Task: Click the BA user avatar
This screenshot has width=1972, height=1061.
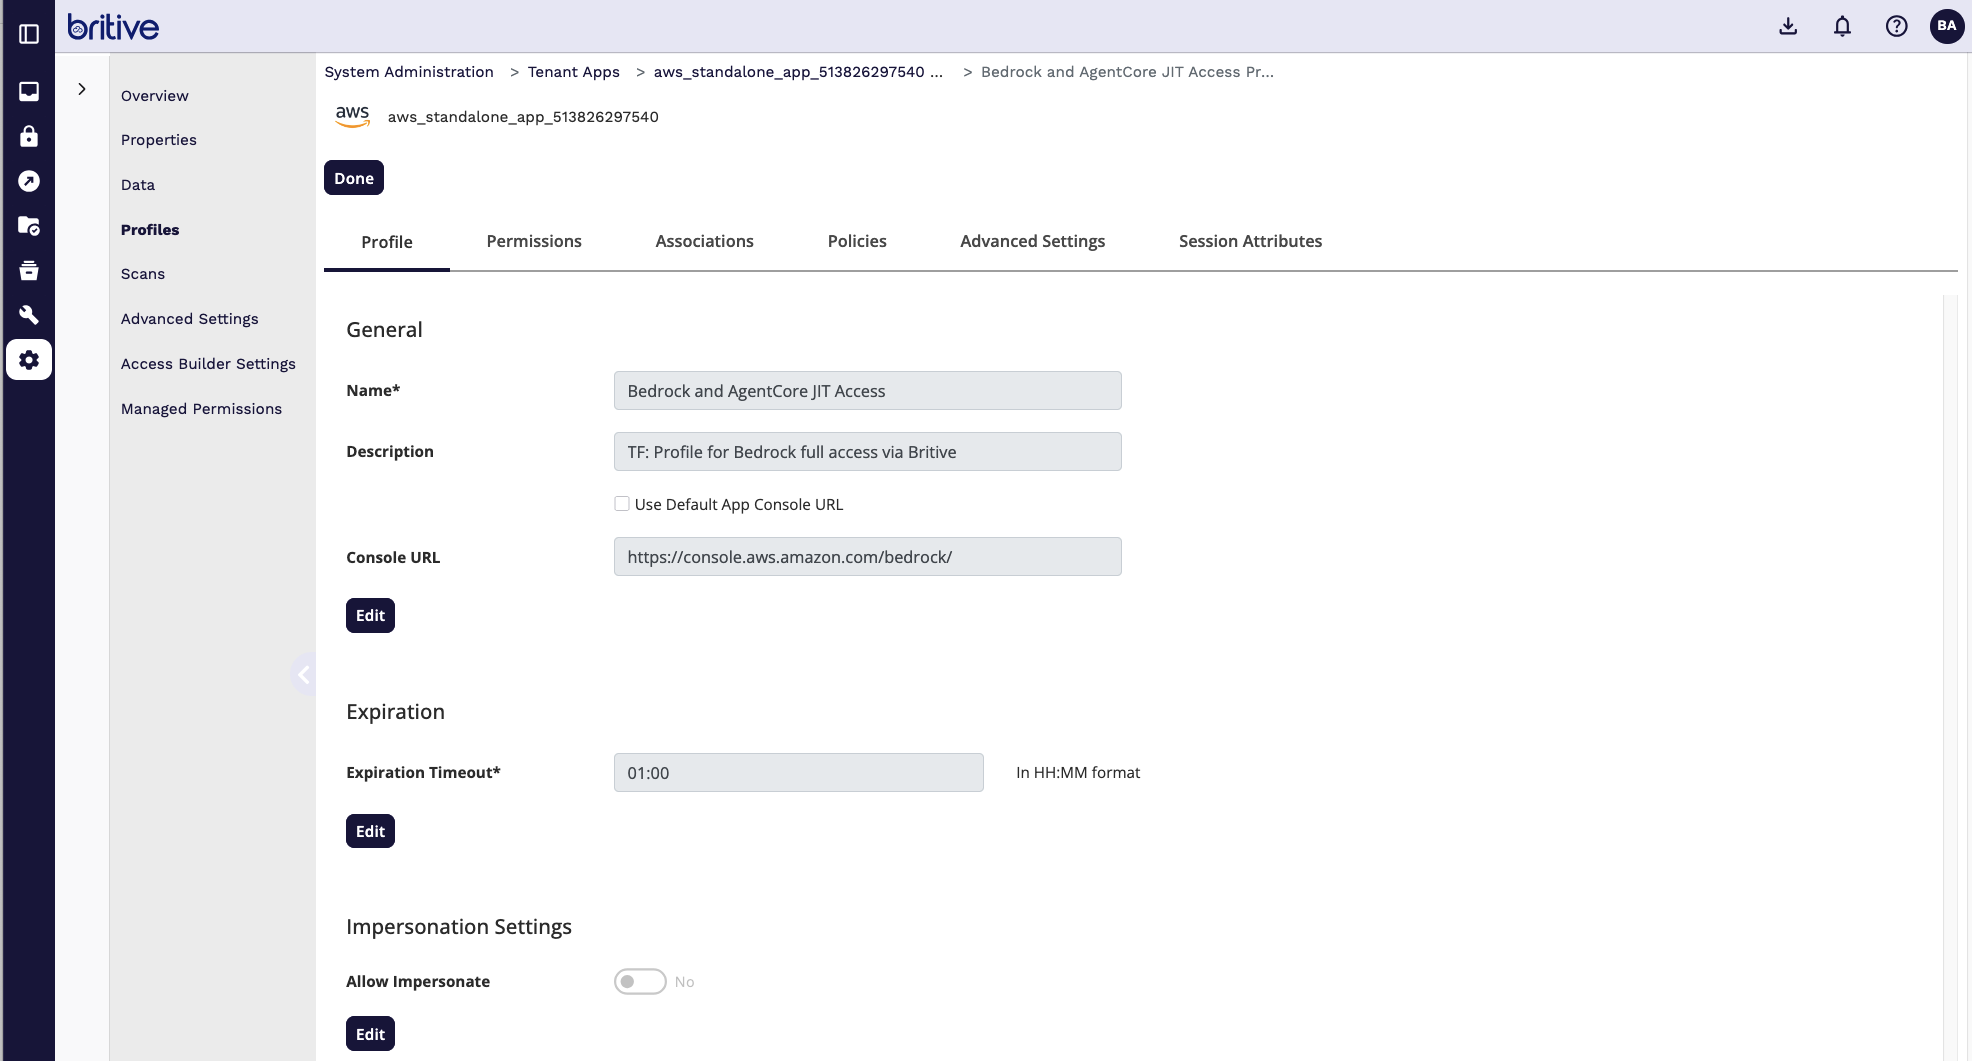Action: pyautogui.click(x=1946, y=27)
